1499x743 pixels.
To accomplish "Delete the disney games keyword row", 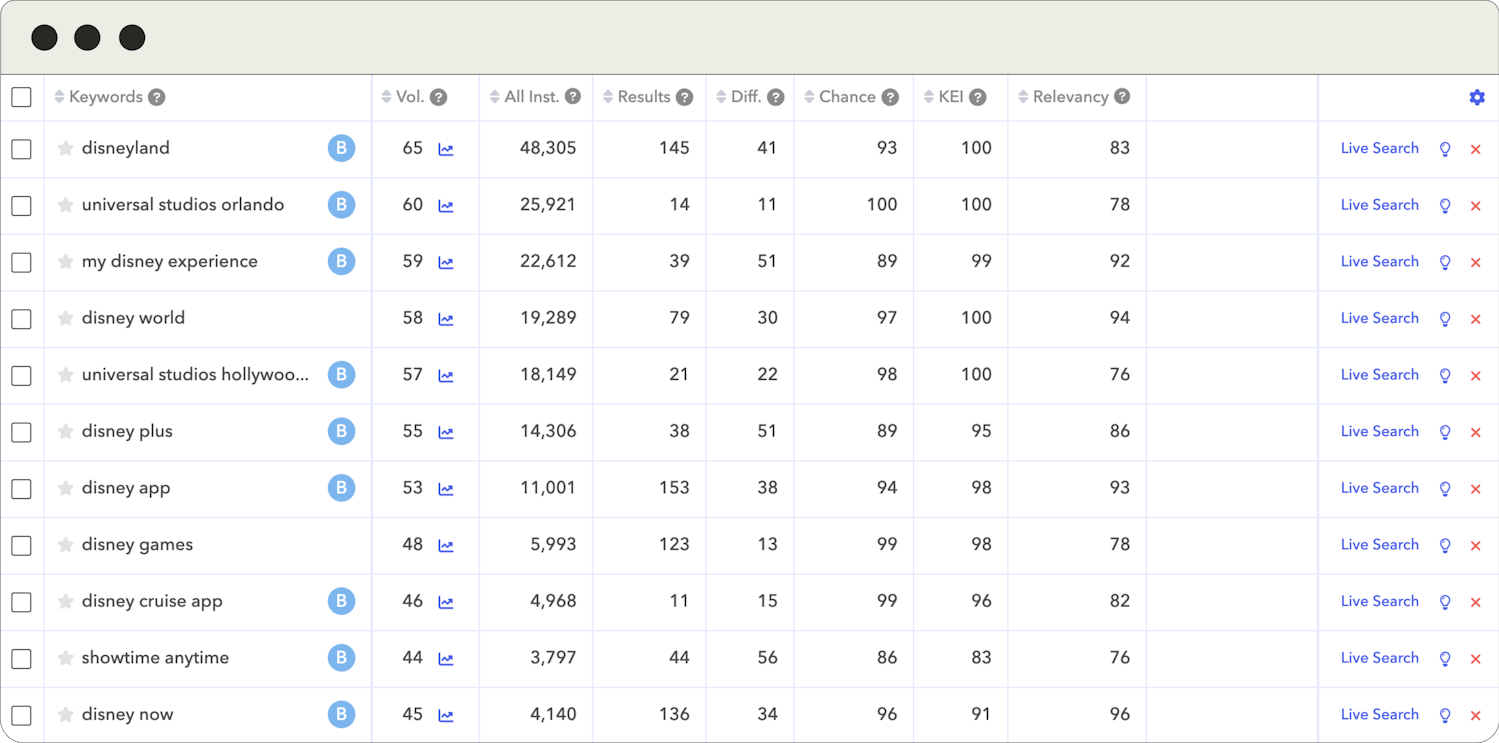I will click(1475, 546).
